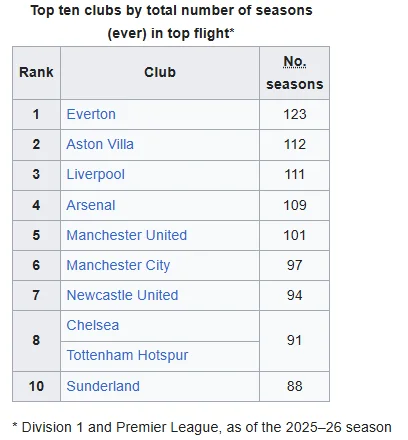Image resolution: width=408 pixels, height=440 pixels.
Task: Click the Sunderland club link
Action: (x=103, y=386)
